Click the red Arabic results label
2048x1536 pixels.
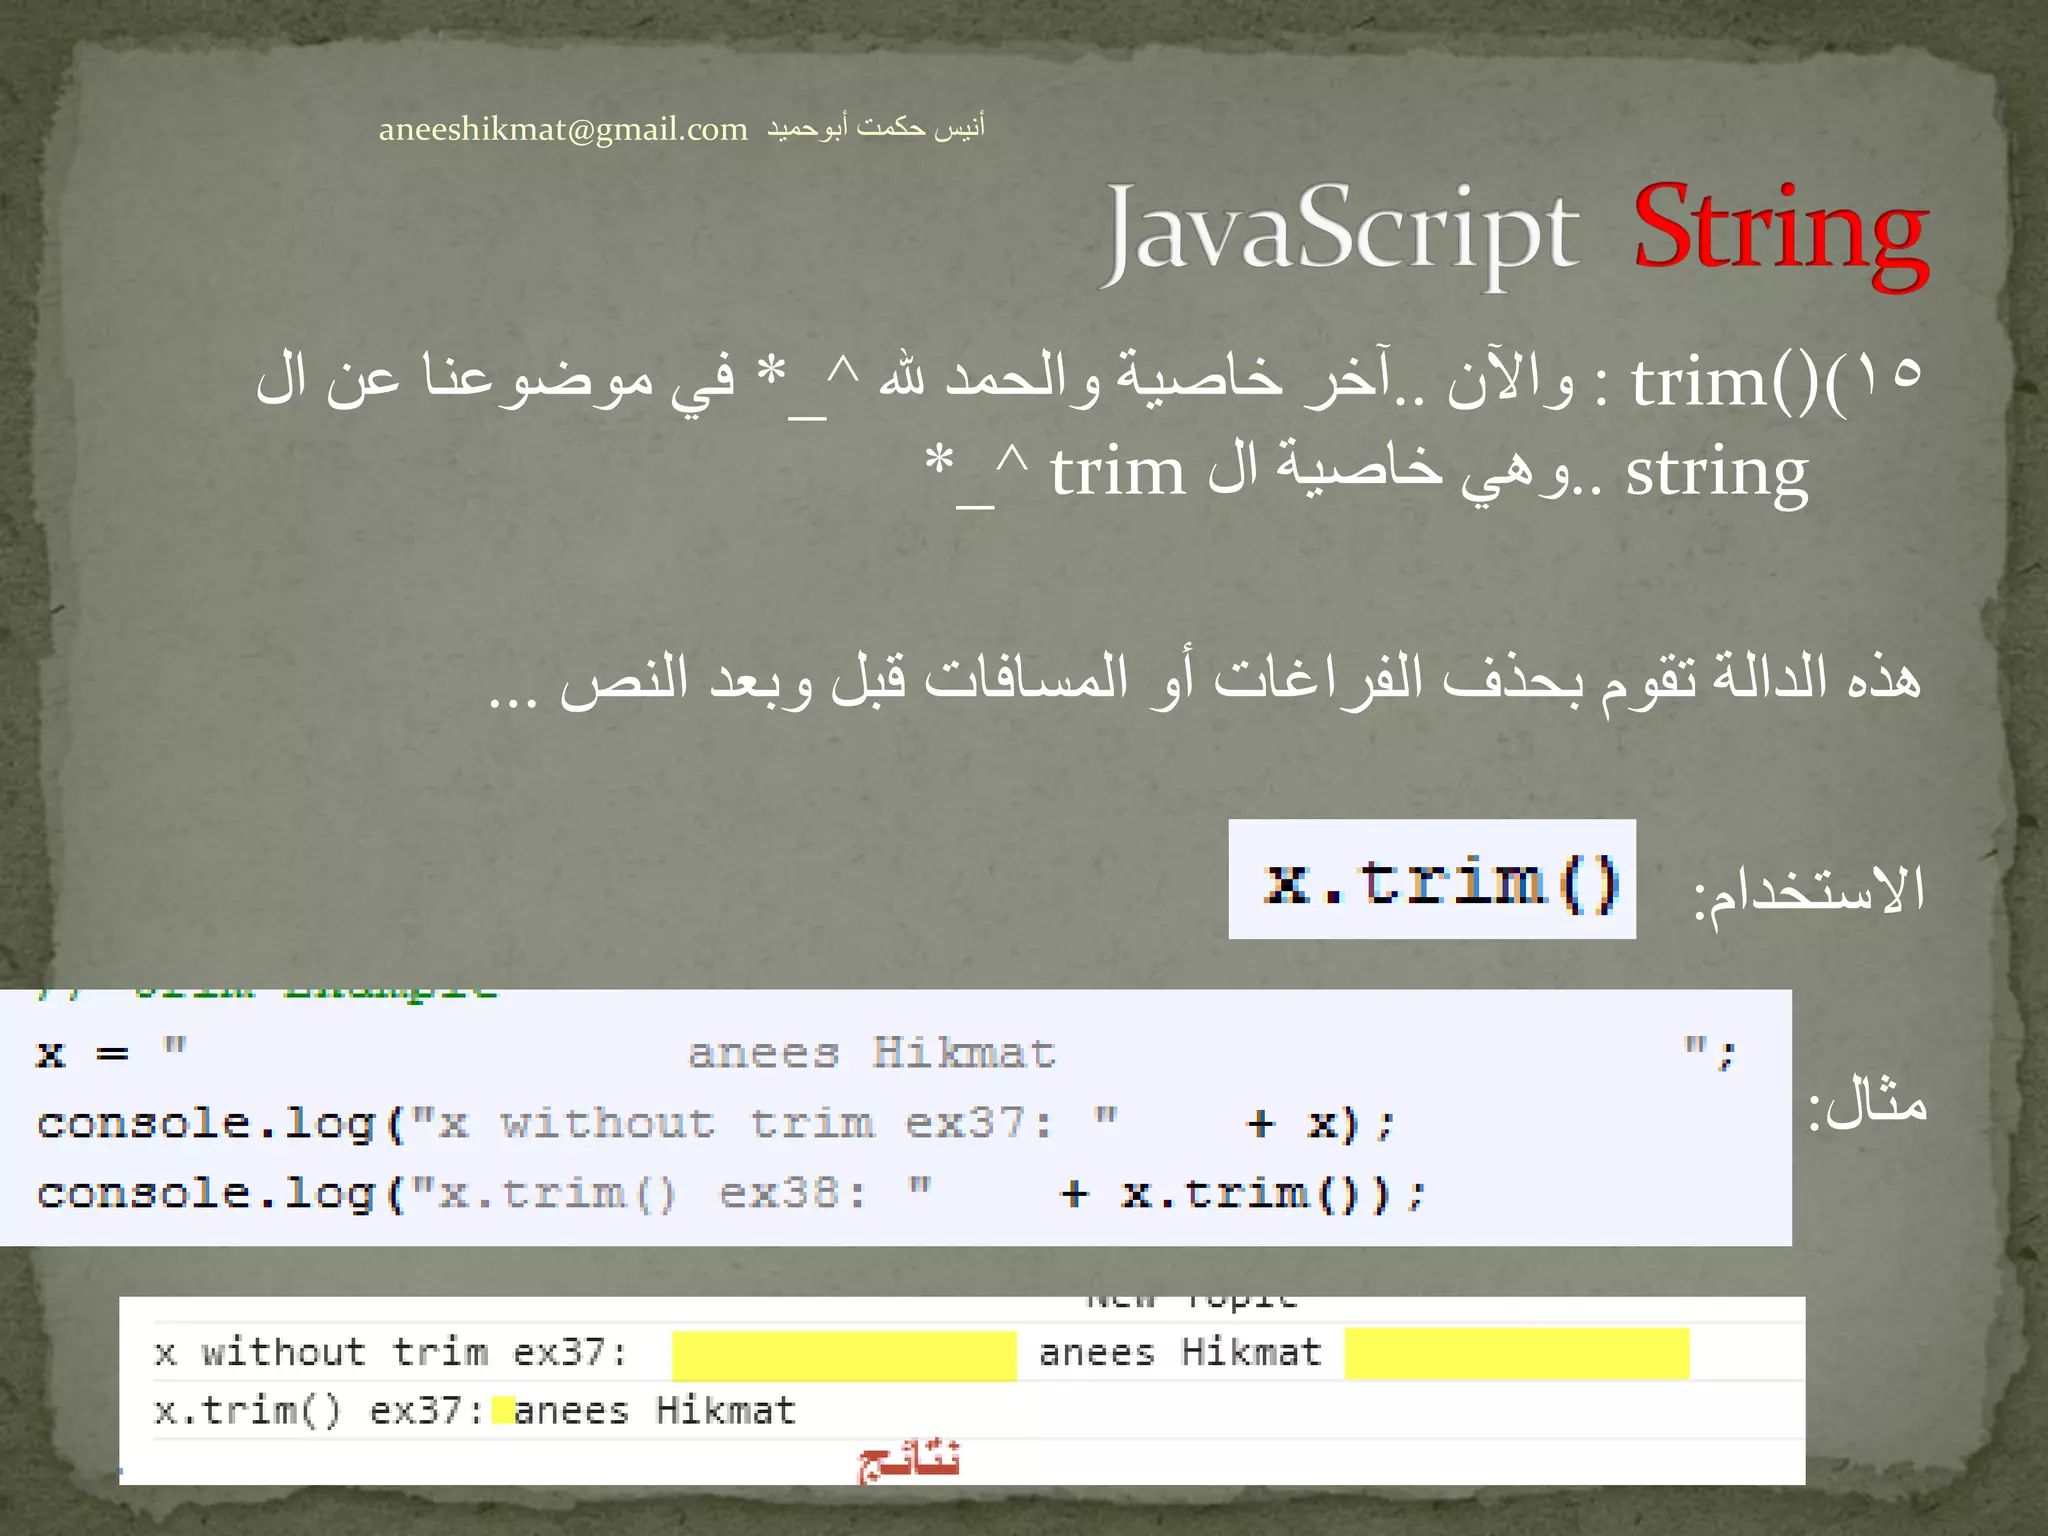(x=908, y=1461)
